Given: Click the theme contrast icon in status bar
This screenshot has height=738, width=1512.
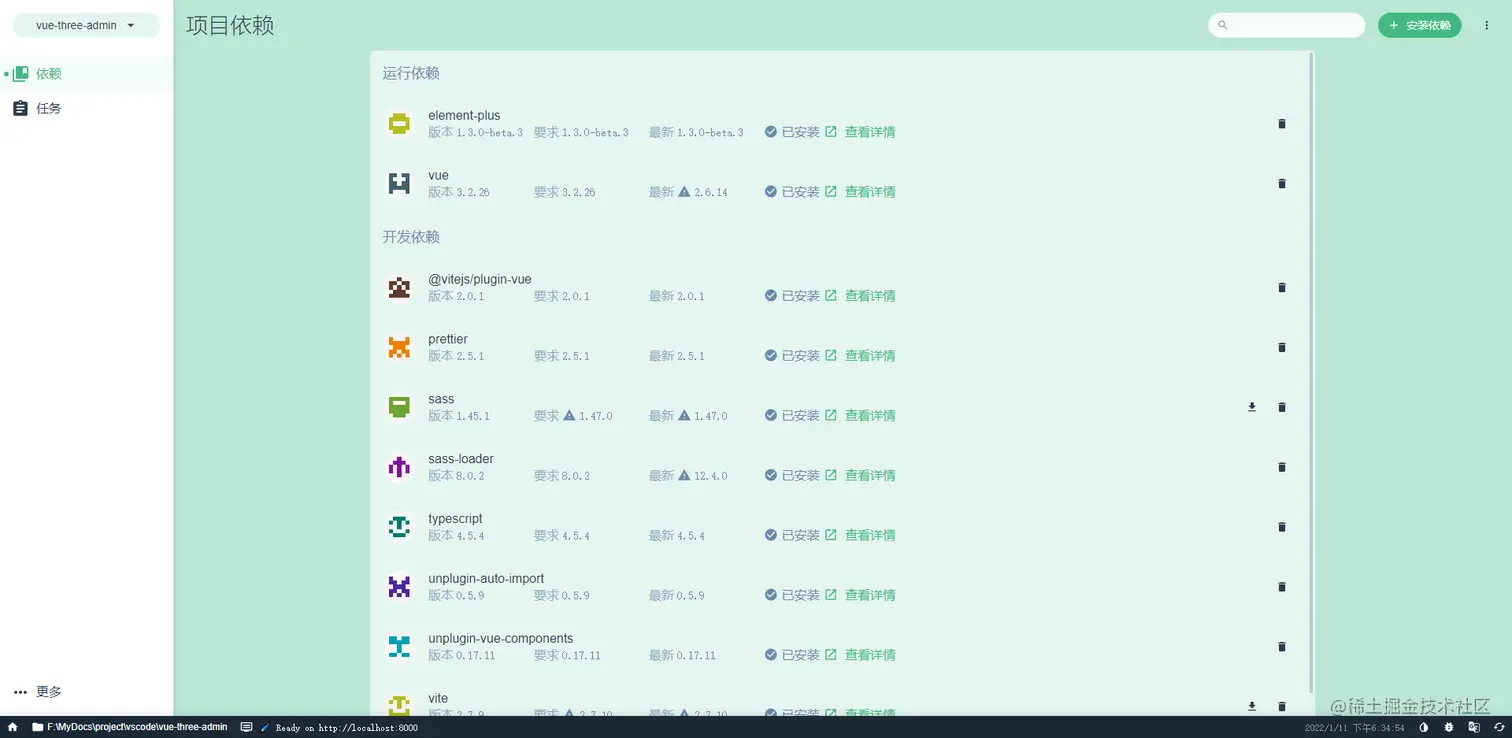Looking at the screenshot, I should 1423,728.
